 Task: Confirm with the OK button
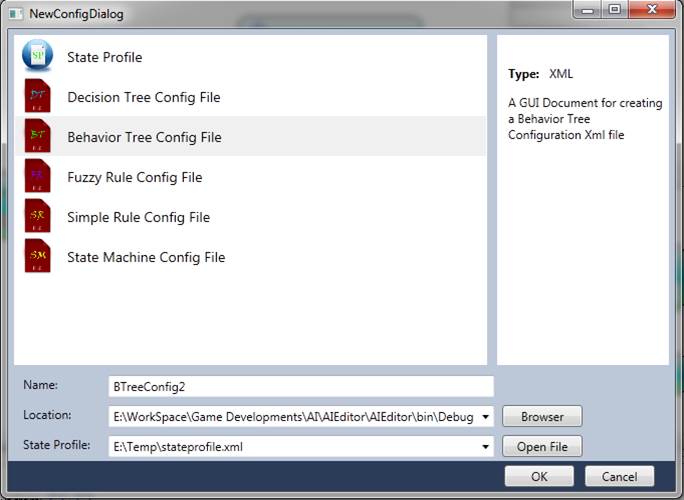coord(539,476)
